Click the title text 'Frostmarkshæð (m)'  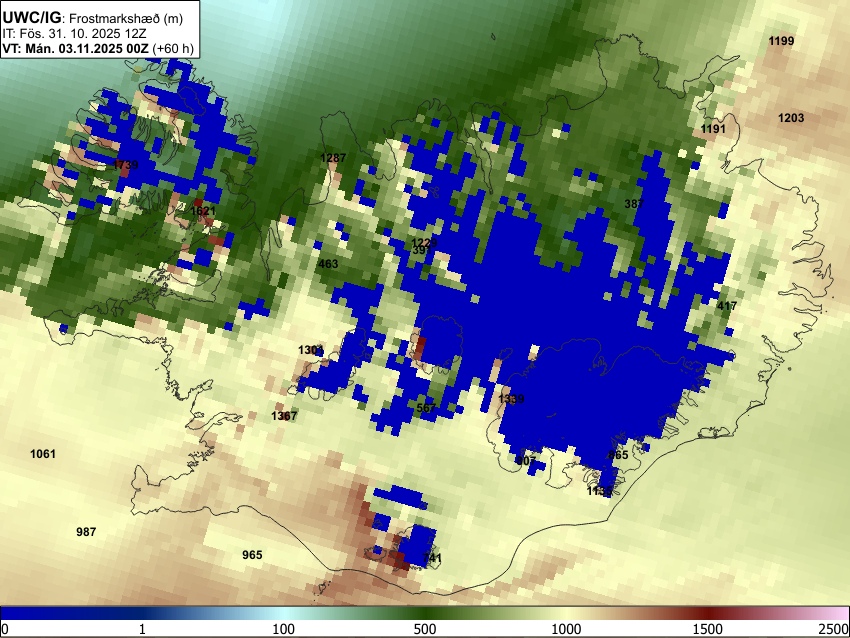(127, 18)
